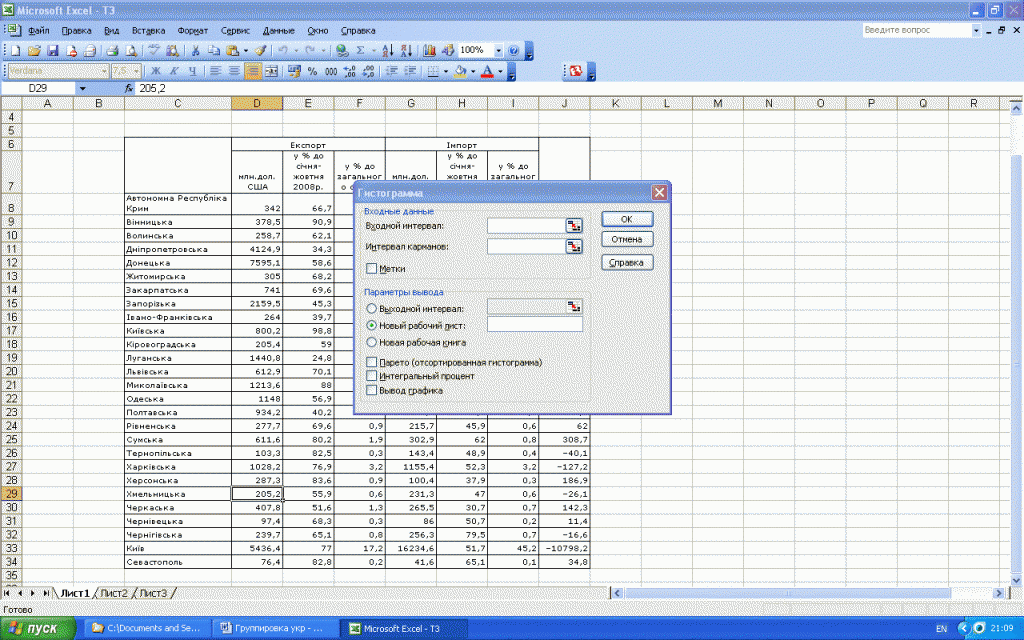Insert a hyperlink with the globe icon

(342, 50)
